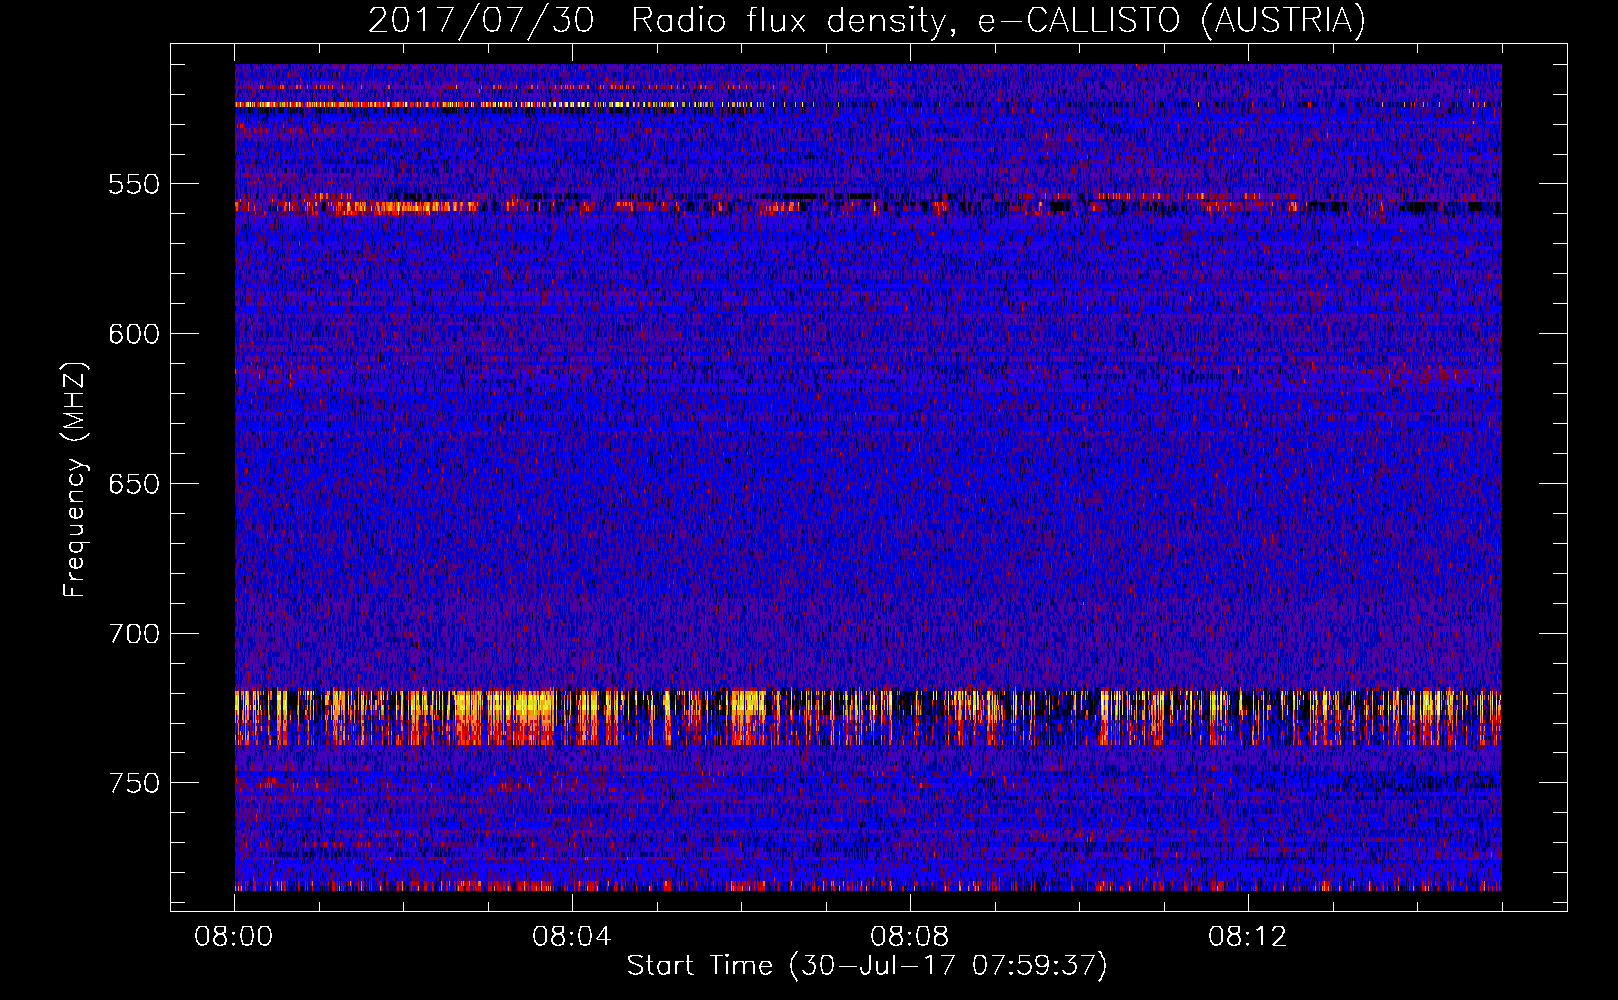Screen dimensions: 1618x1000
Task: Click the 08:04 time tick label
Action: tap(572, 937)
